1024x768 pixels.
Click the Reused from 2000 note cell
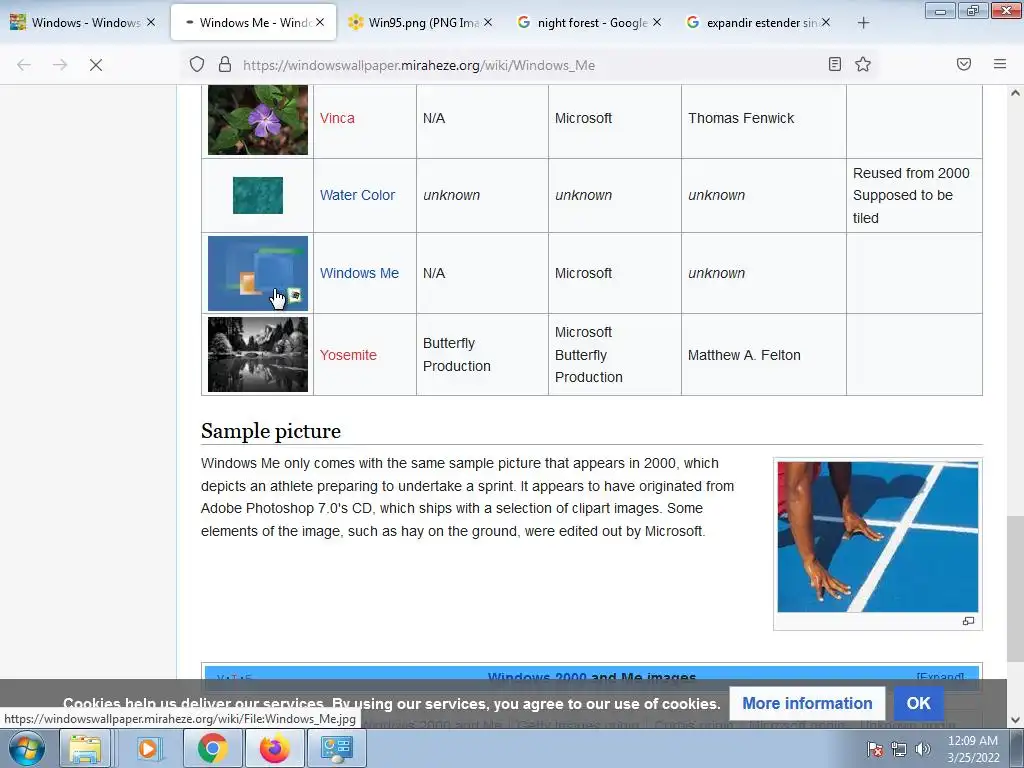[914, 195]
